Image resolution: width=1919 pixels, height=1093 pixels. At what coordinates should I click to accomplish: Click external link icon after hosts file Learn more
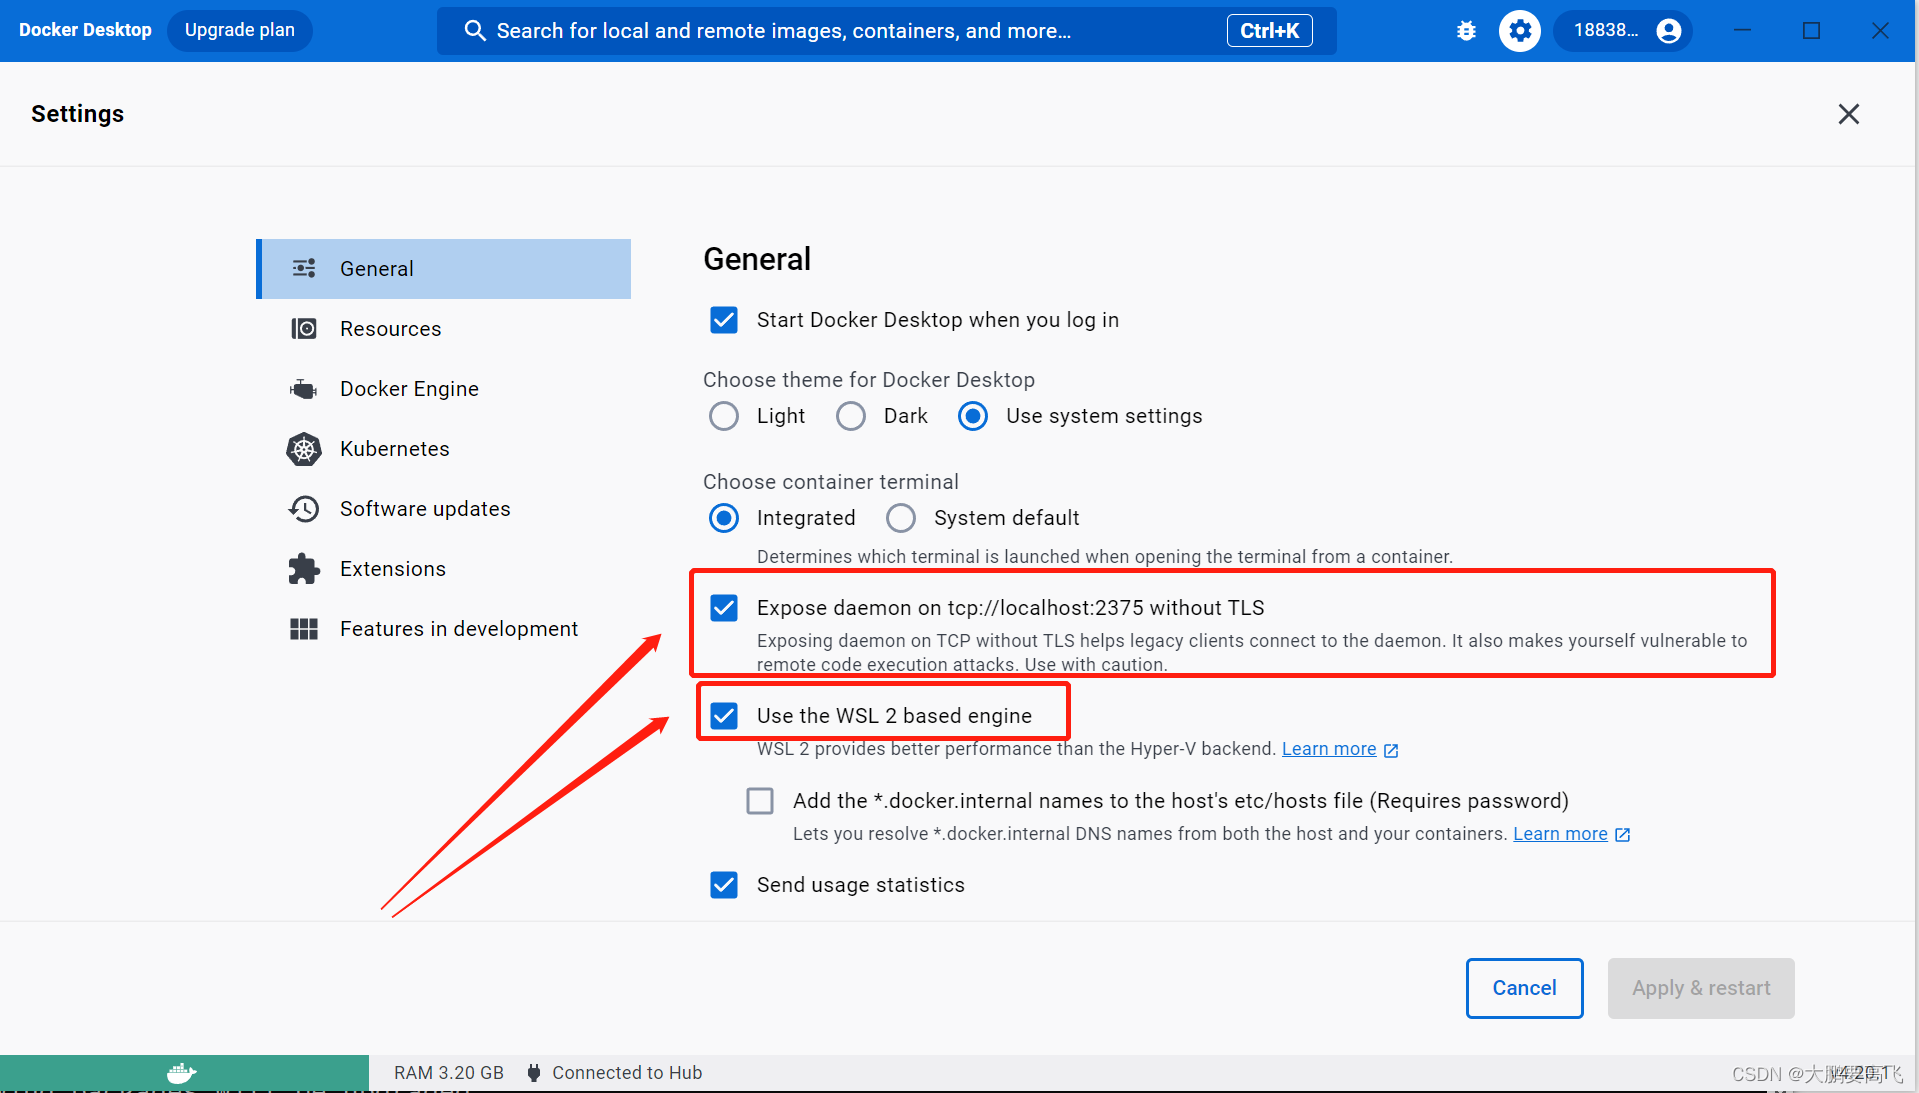[1622, 835]
